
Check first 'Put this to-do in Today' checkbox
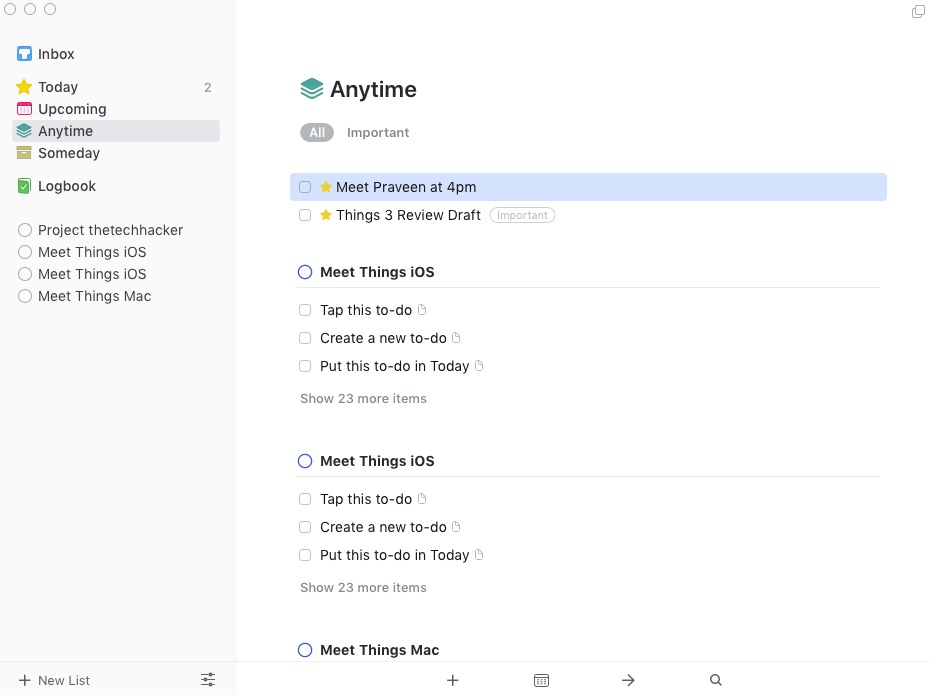pyautogui.click(x=305, y=366)
